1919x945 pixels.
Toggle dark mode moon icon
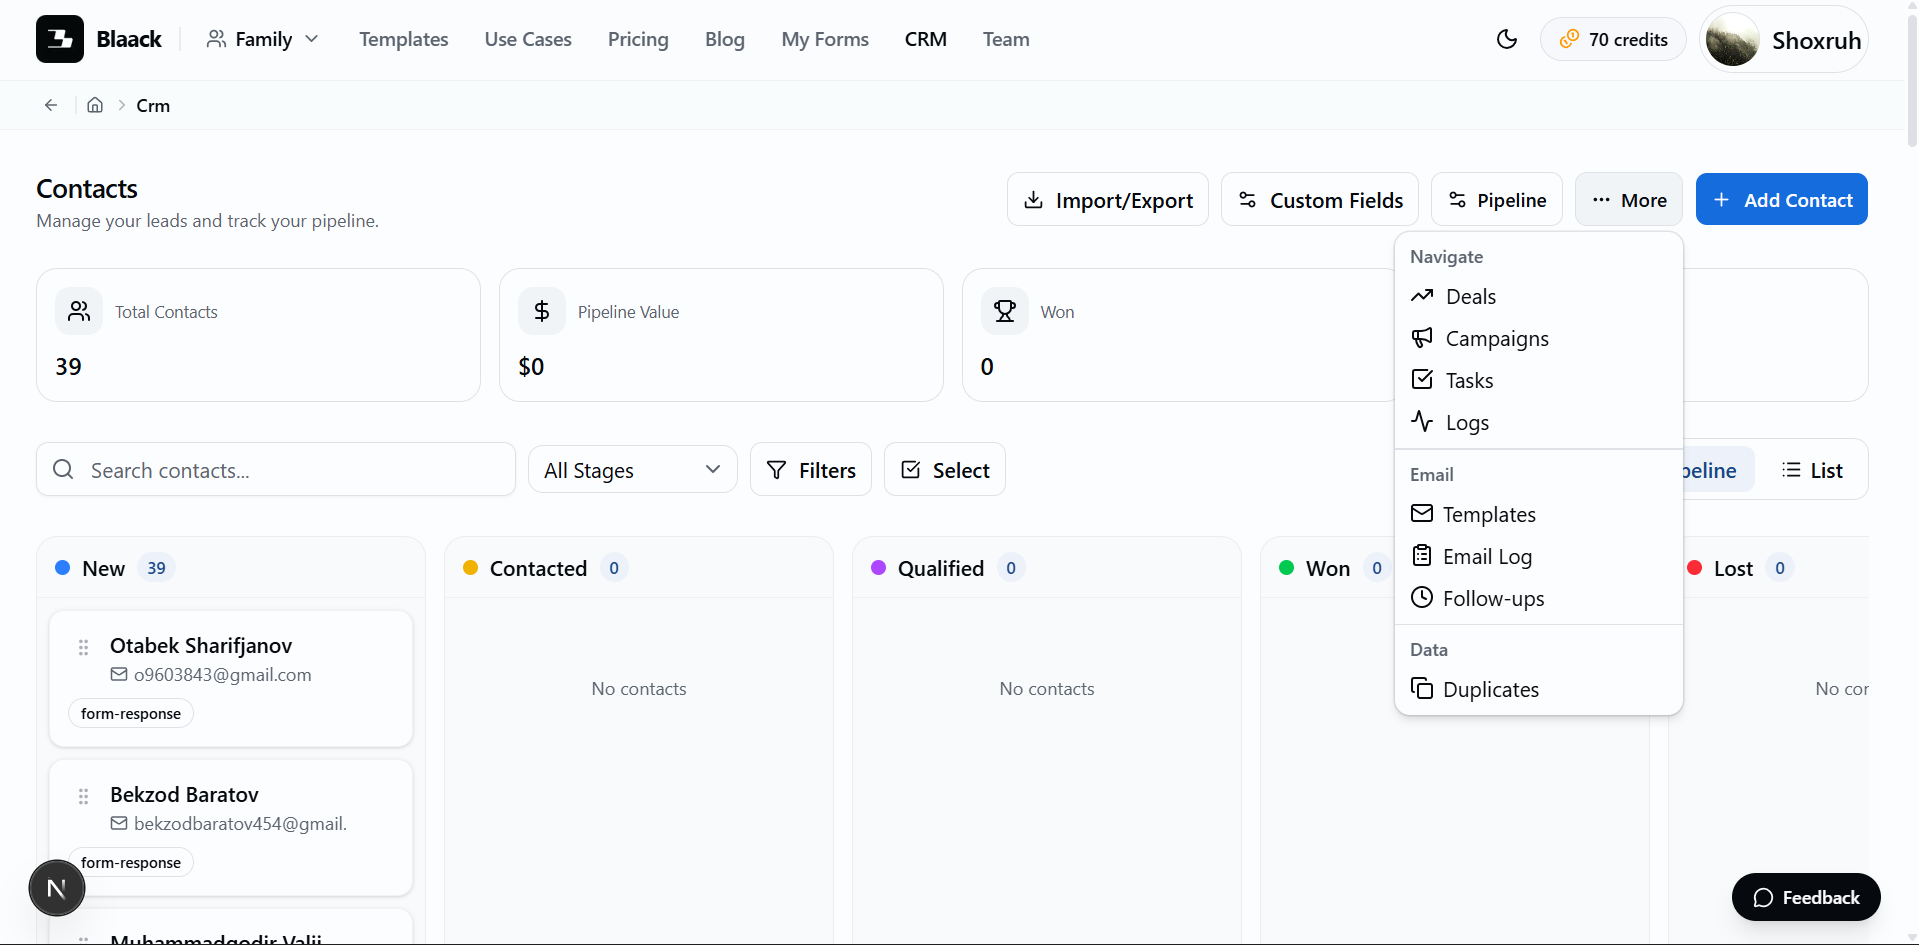(x=1506, y=39)
